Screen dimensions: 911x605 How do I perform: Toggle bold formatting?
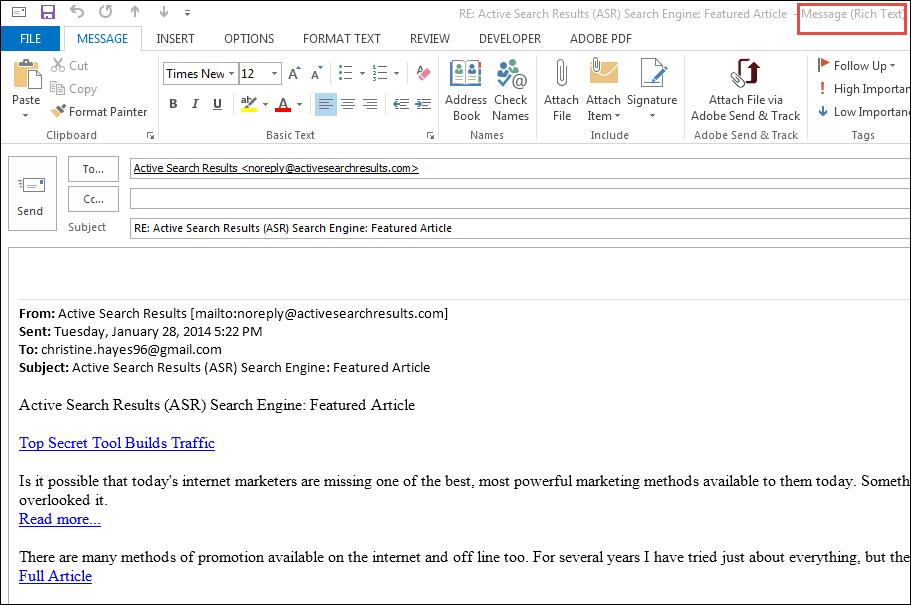pyautogui.click(x=172, y=103)
